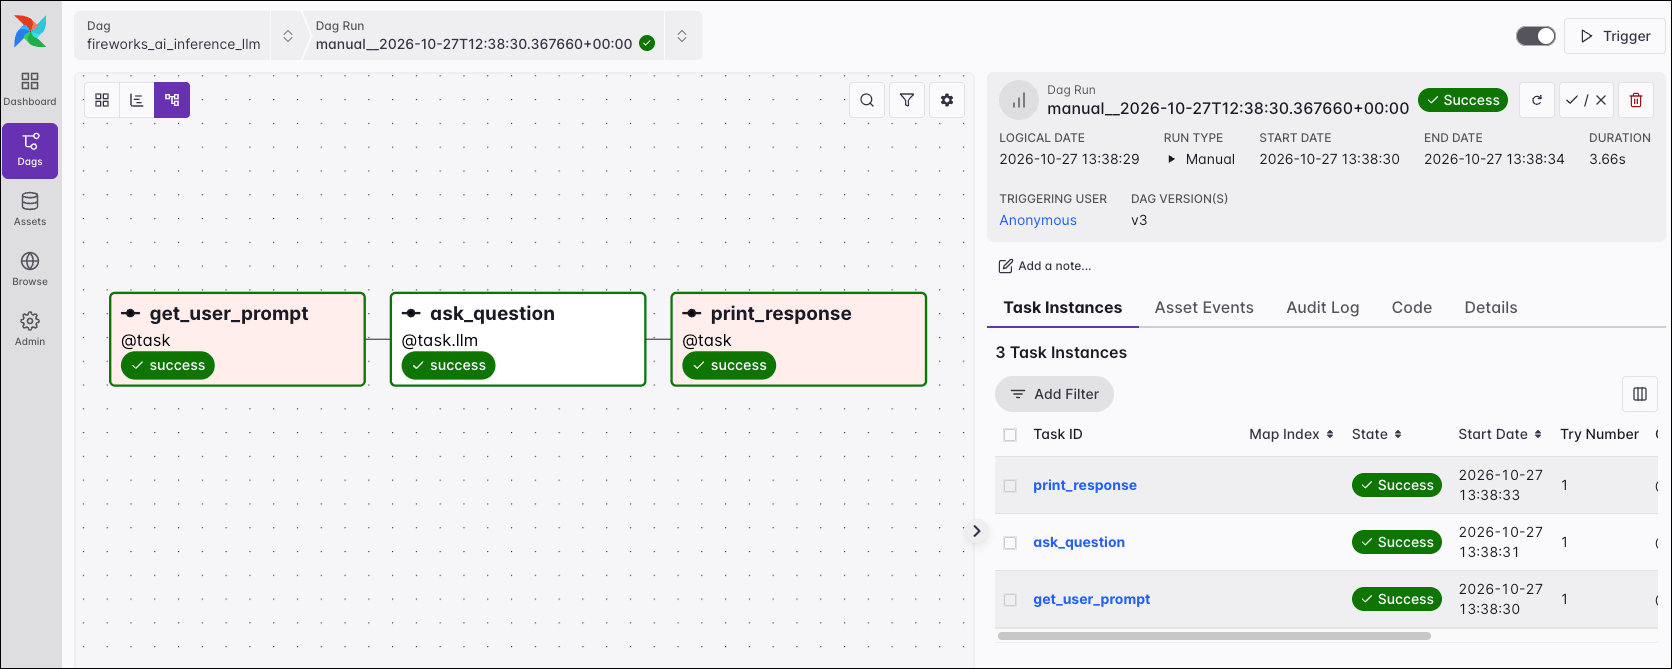Screen dimensions: 1672x669
Task: Open the Admin sidebar menu
Action: (x=30, y=329)
